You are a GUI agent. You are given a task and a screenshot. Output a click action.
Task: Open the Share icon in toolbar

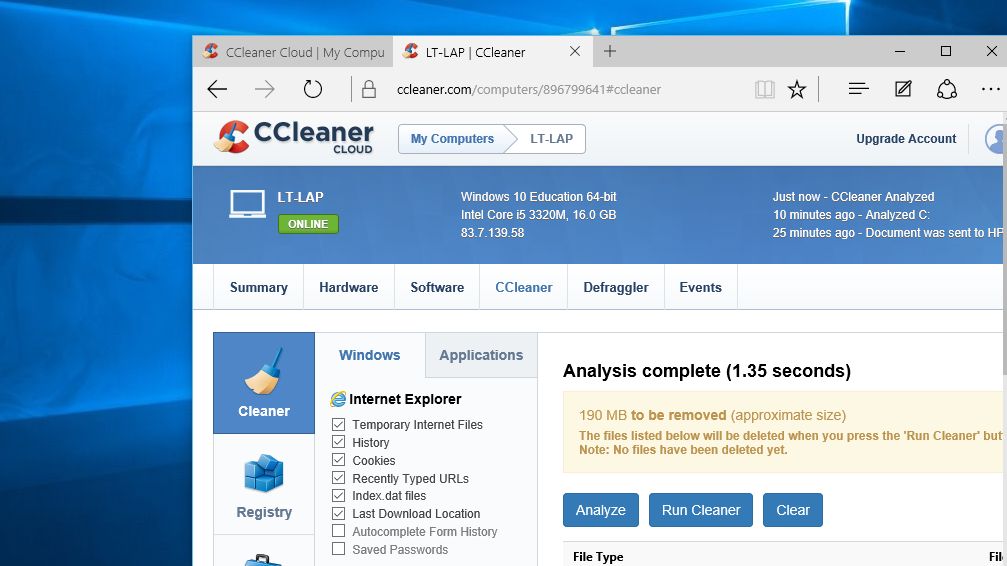947,89
